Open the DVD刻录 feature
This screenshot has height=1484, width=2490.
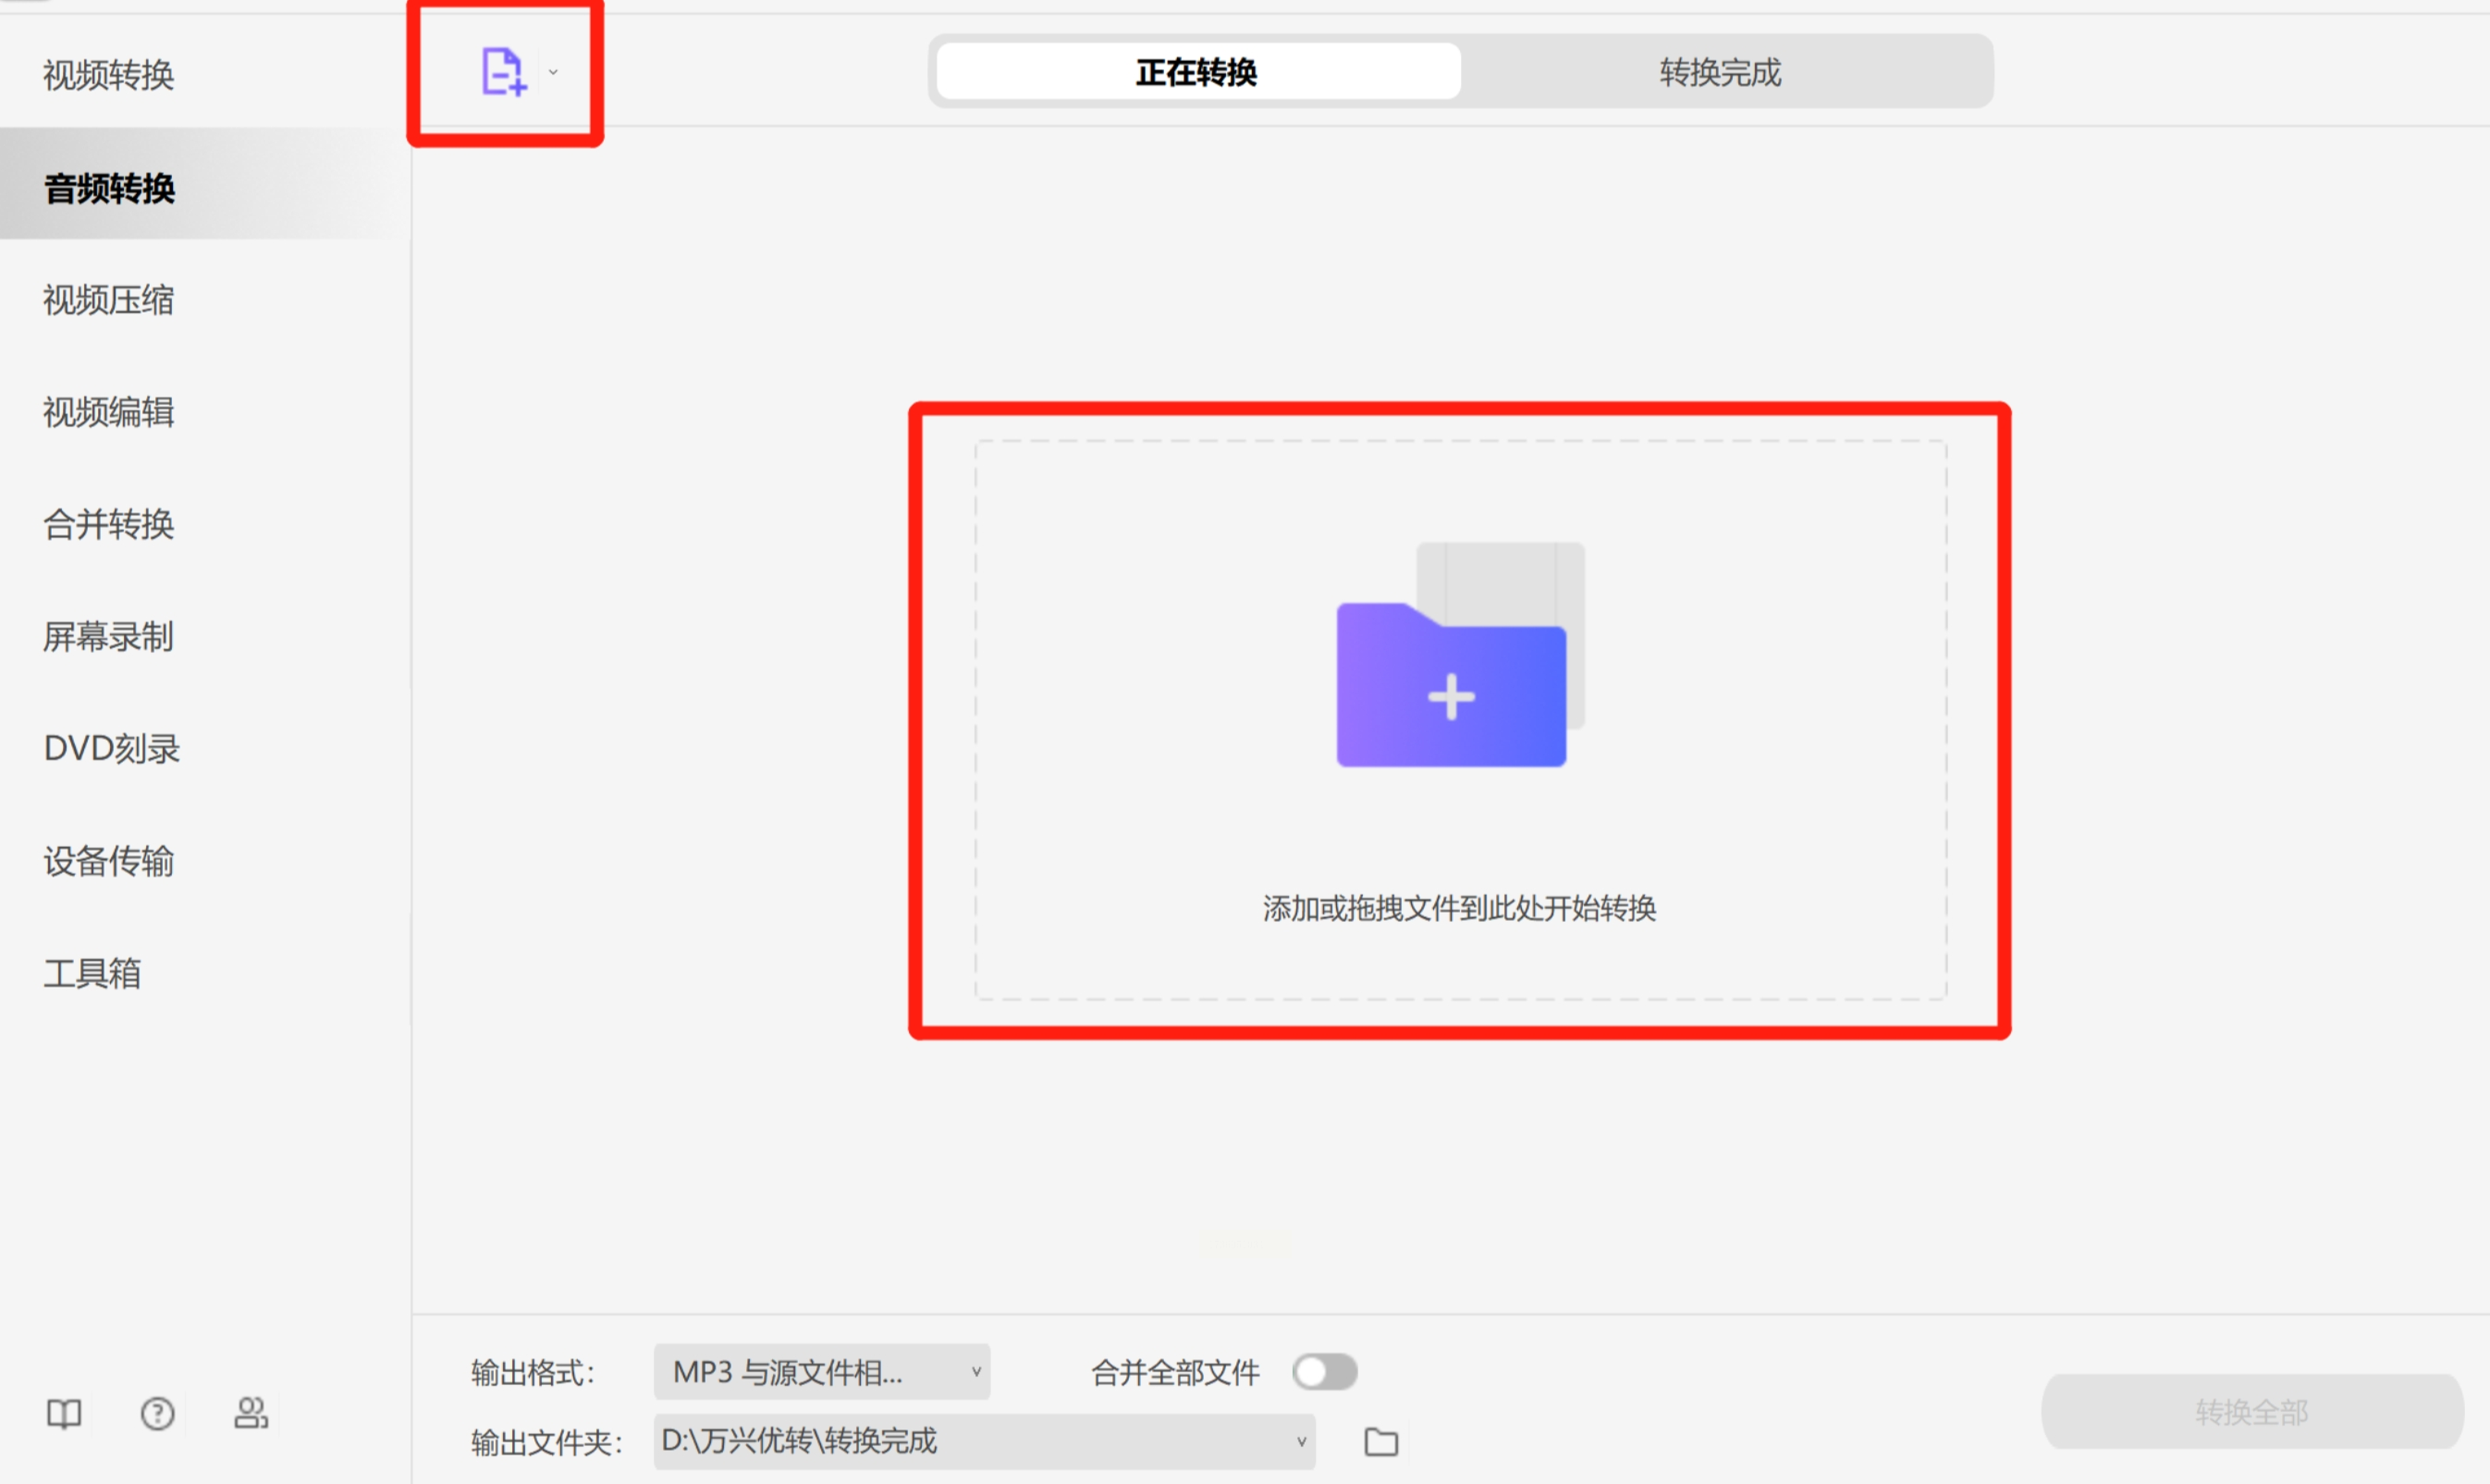point(111,748)
